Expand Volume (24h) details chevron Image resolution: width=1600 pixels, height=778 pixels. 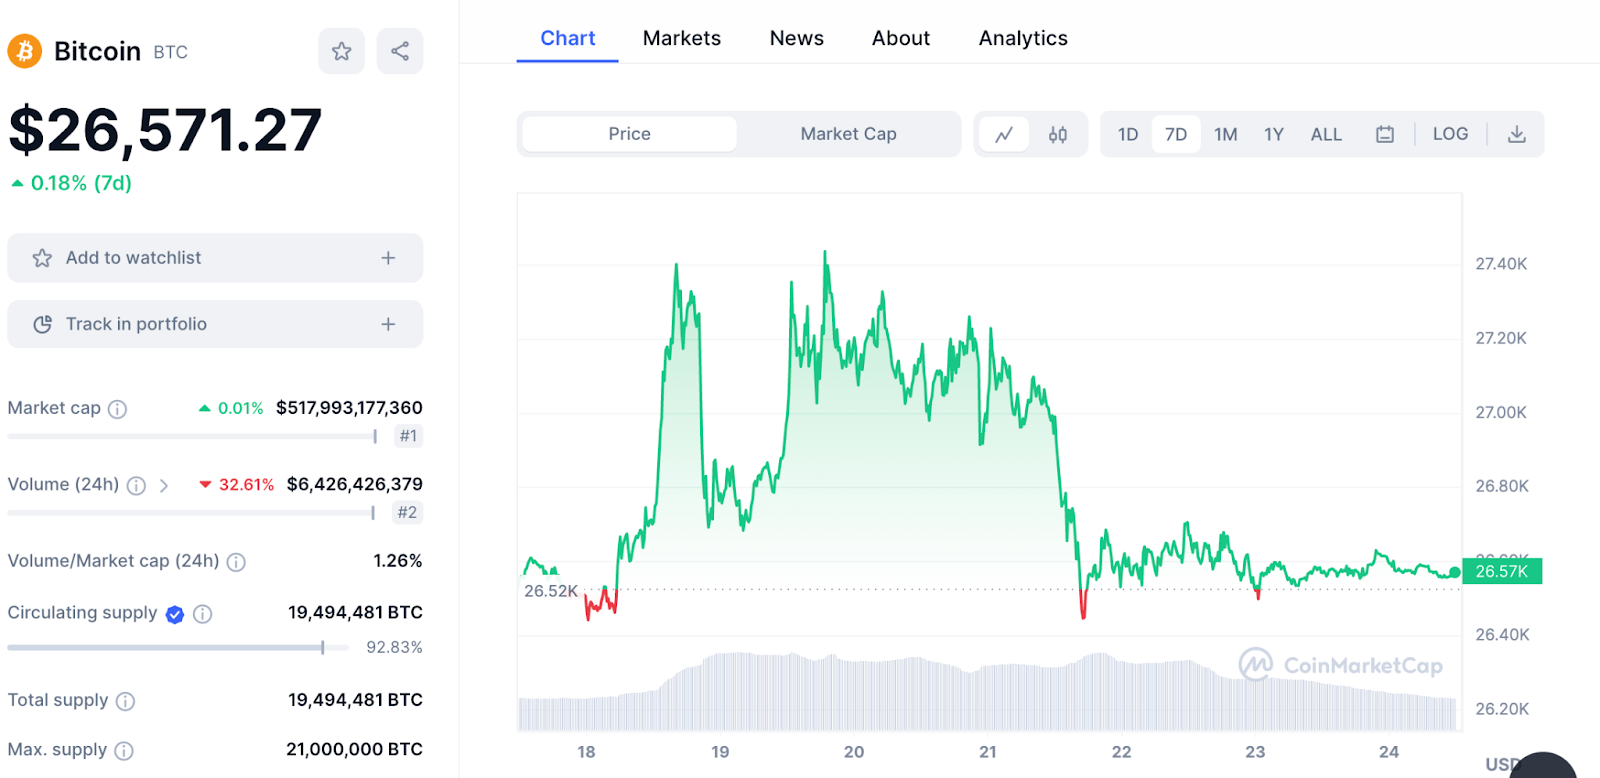tap(164, 486)
